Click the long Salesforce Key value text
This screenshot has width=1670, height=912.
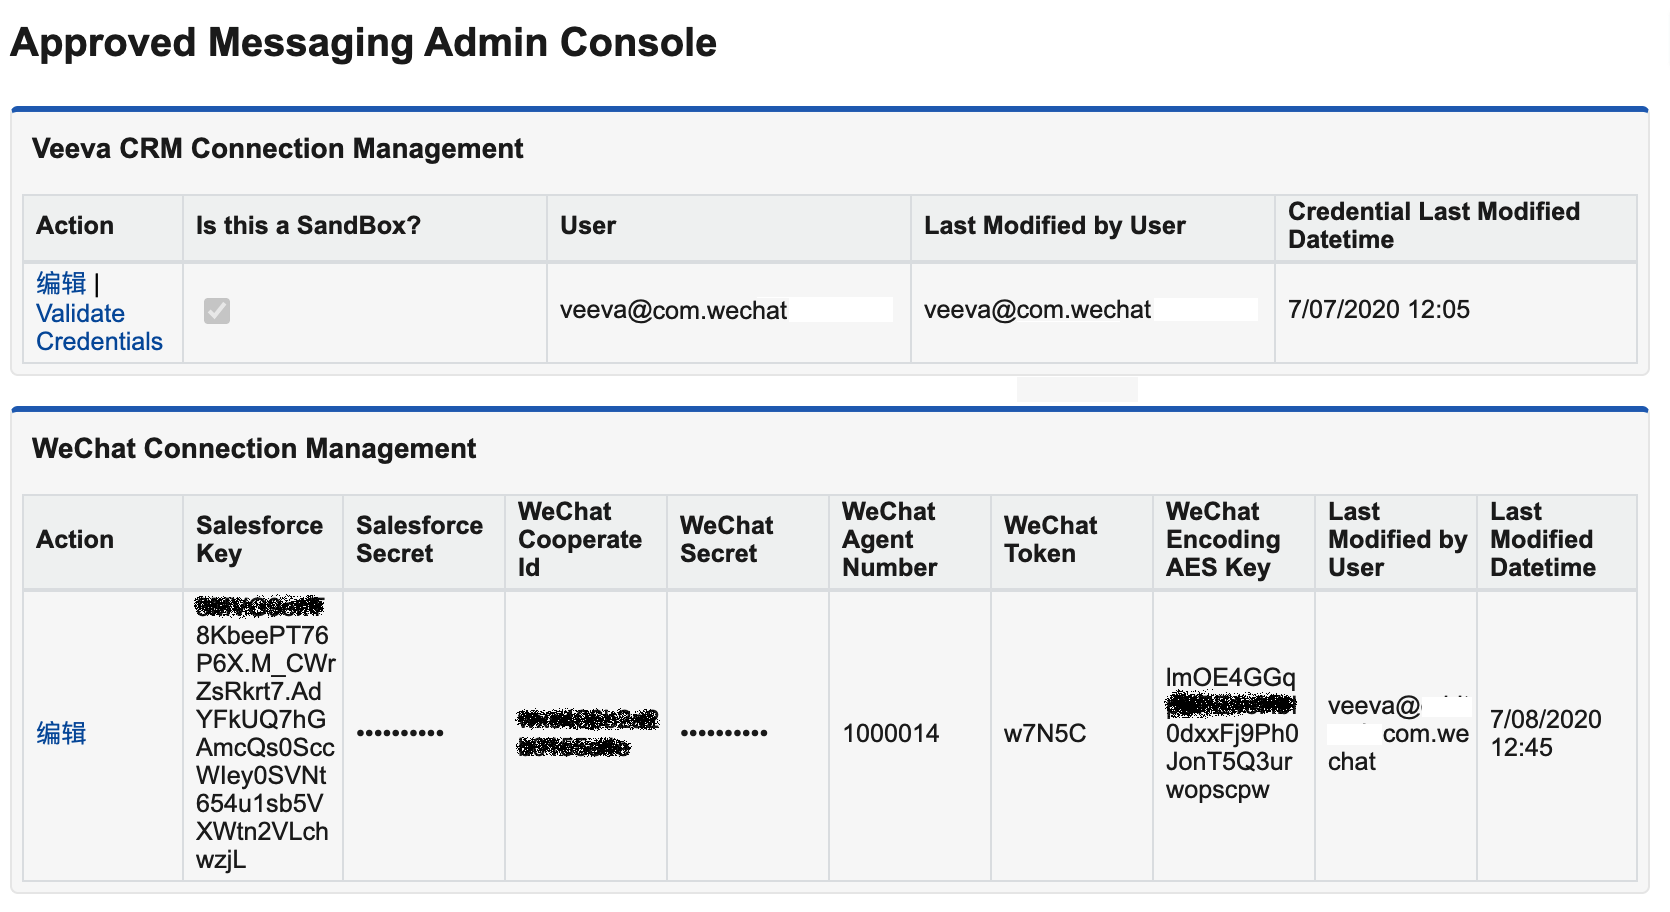[x=262, y=733]
